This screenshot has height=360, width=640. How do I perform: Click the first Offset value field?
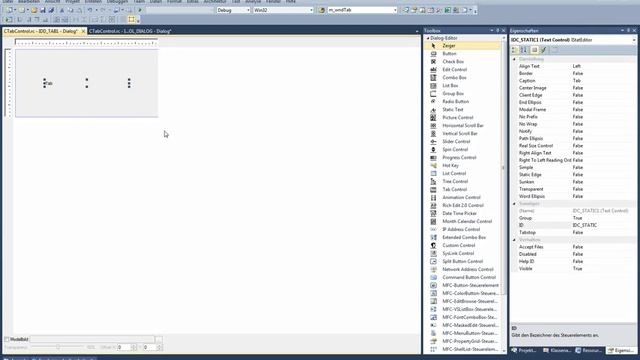tap(124, 347)
